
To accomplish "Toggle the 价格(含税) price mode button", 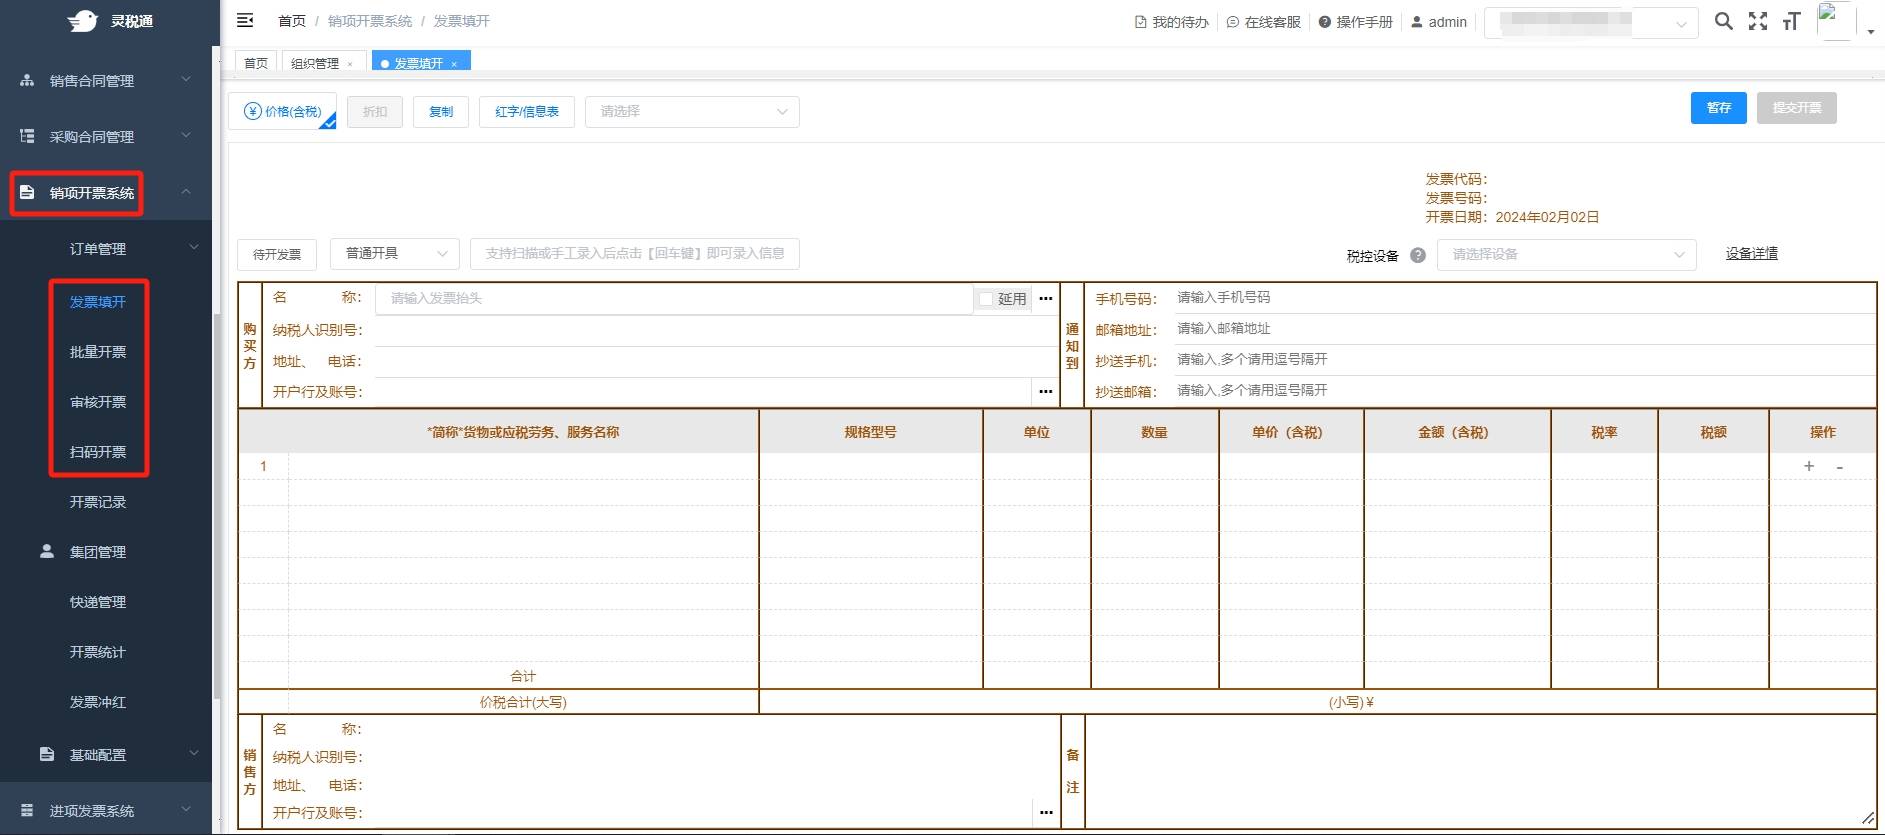I will (x=283, y=111).
